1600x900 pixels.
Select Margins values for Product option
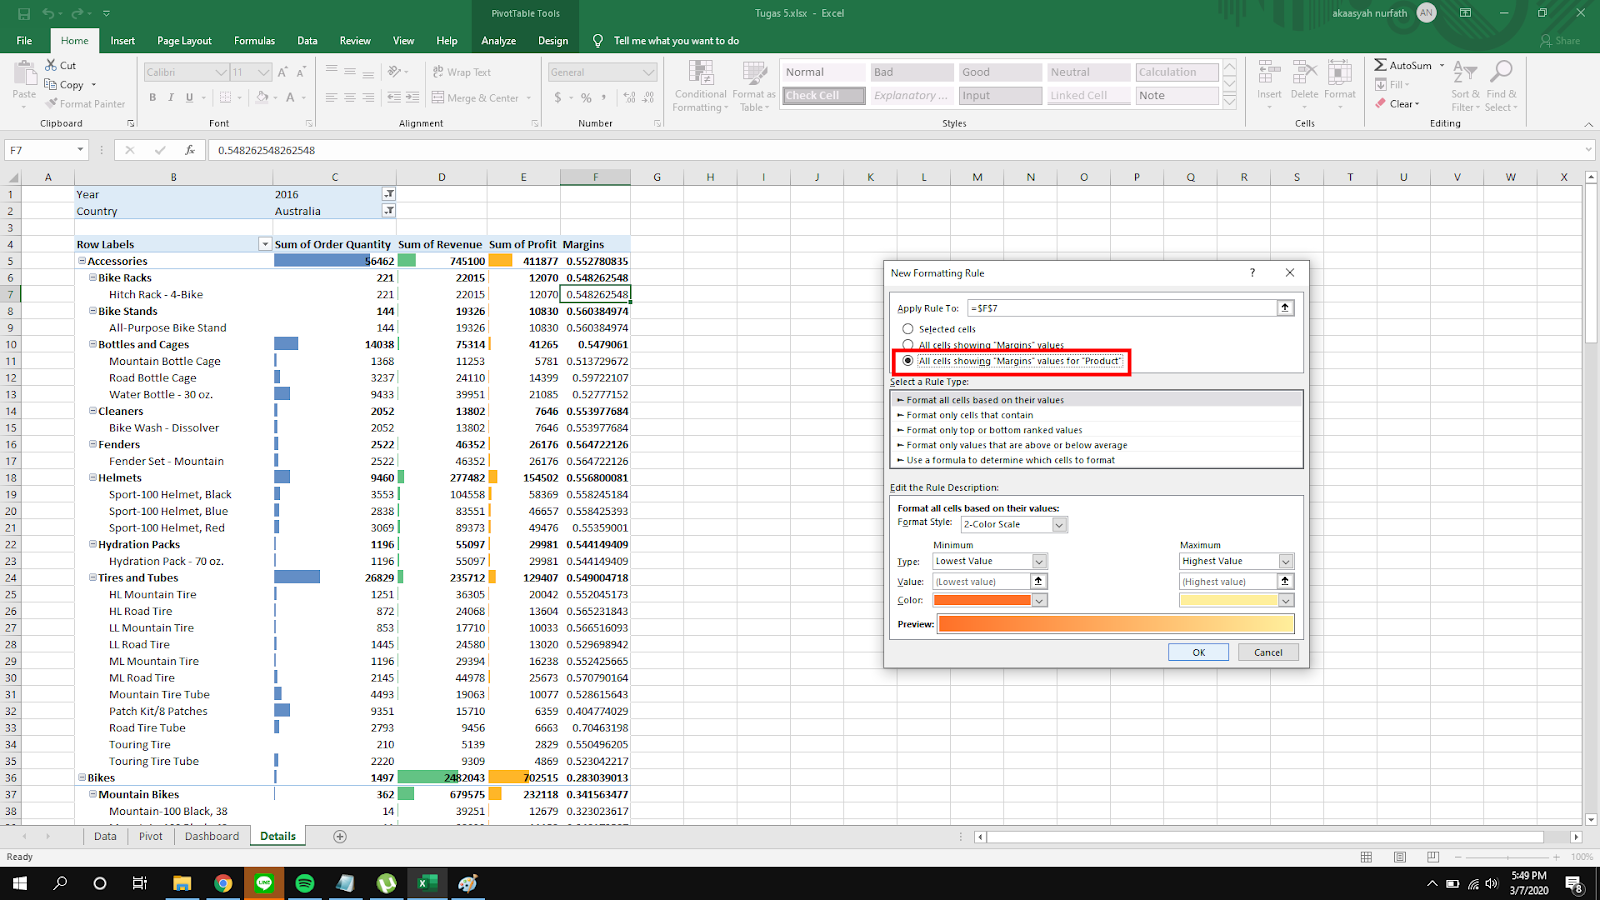pos(908,361)
